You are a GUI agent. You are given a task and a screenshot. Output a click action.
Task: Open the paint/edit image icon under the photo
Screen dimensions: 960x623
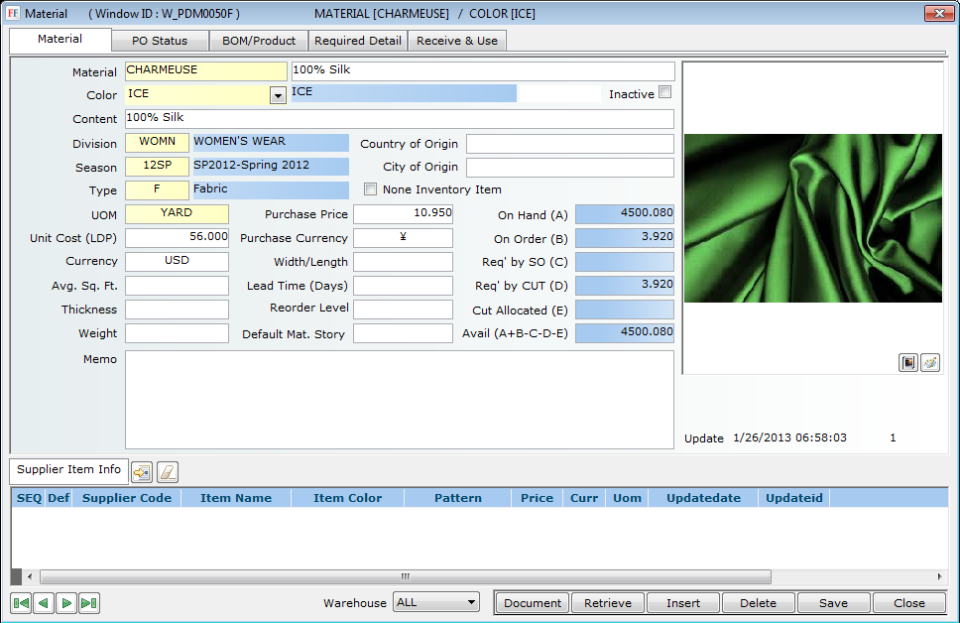click(x=930, y=363)
